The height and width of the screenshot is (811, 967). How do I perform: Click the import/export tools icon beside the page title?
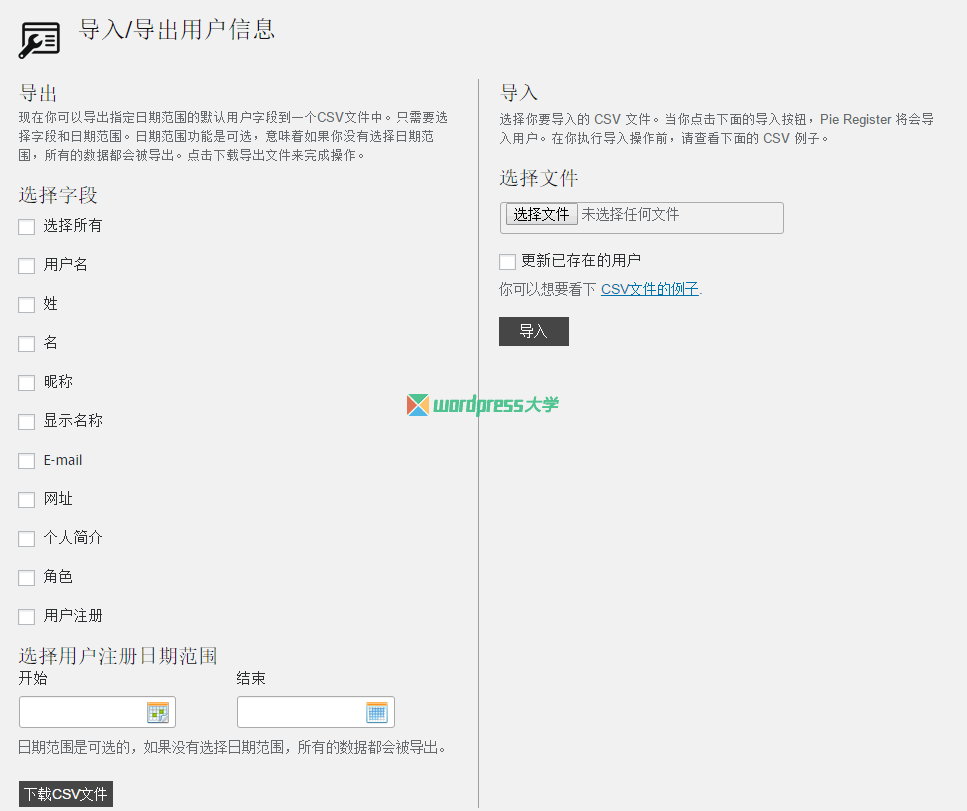coord(39,40)
